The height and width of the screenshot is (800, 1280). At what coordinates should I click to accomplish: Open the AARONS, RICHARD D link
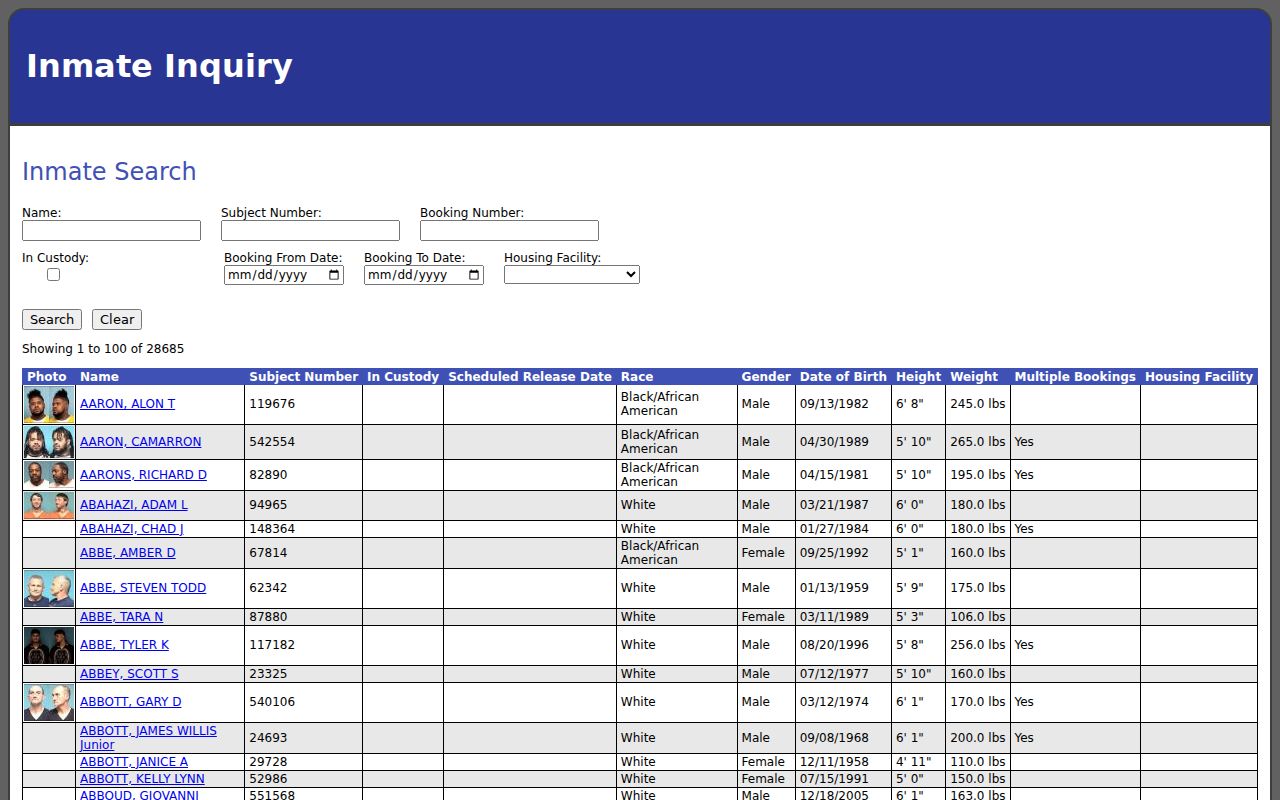[143, 475]
